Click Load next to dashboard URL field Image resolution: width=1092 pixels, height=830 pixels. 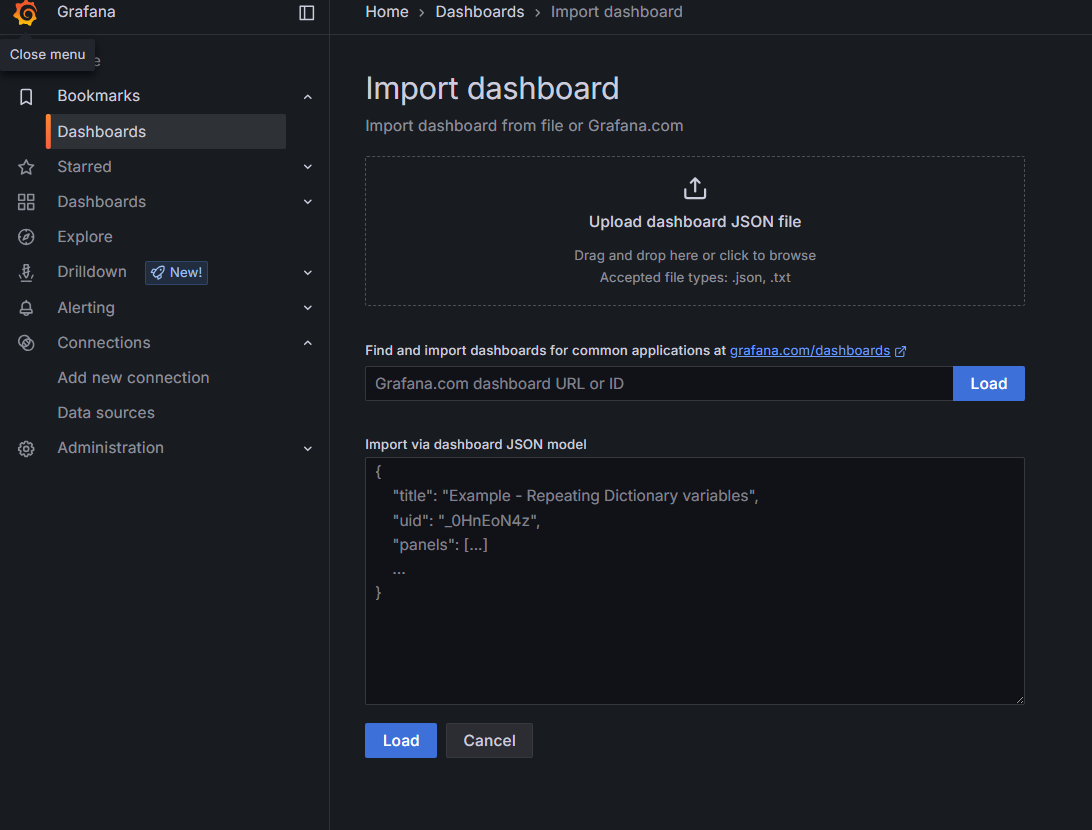988,384
